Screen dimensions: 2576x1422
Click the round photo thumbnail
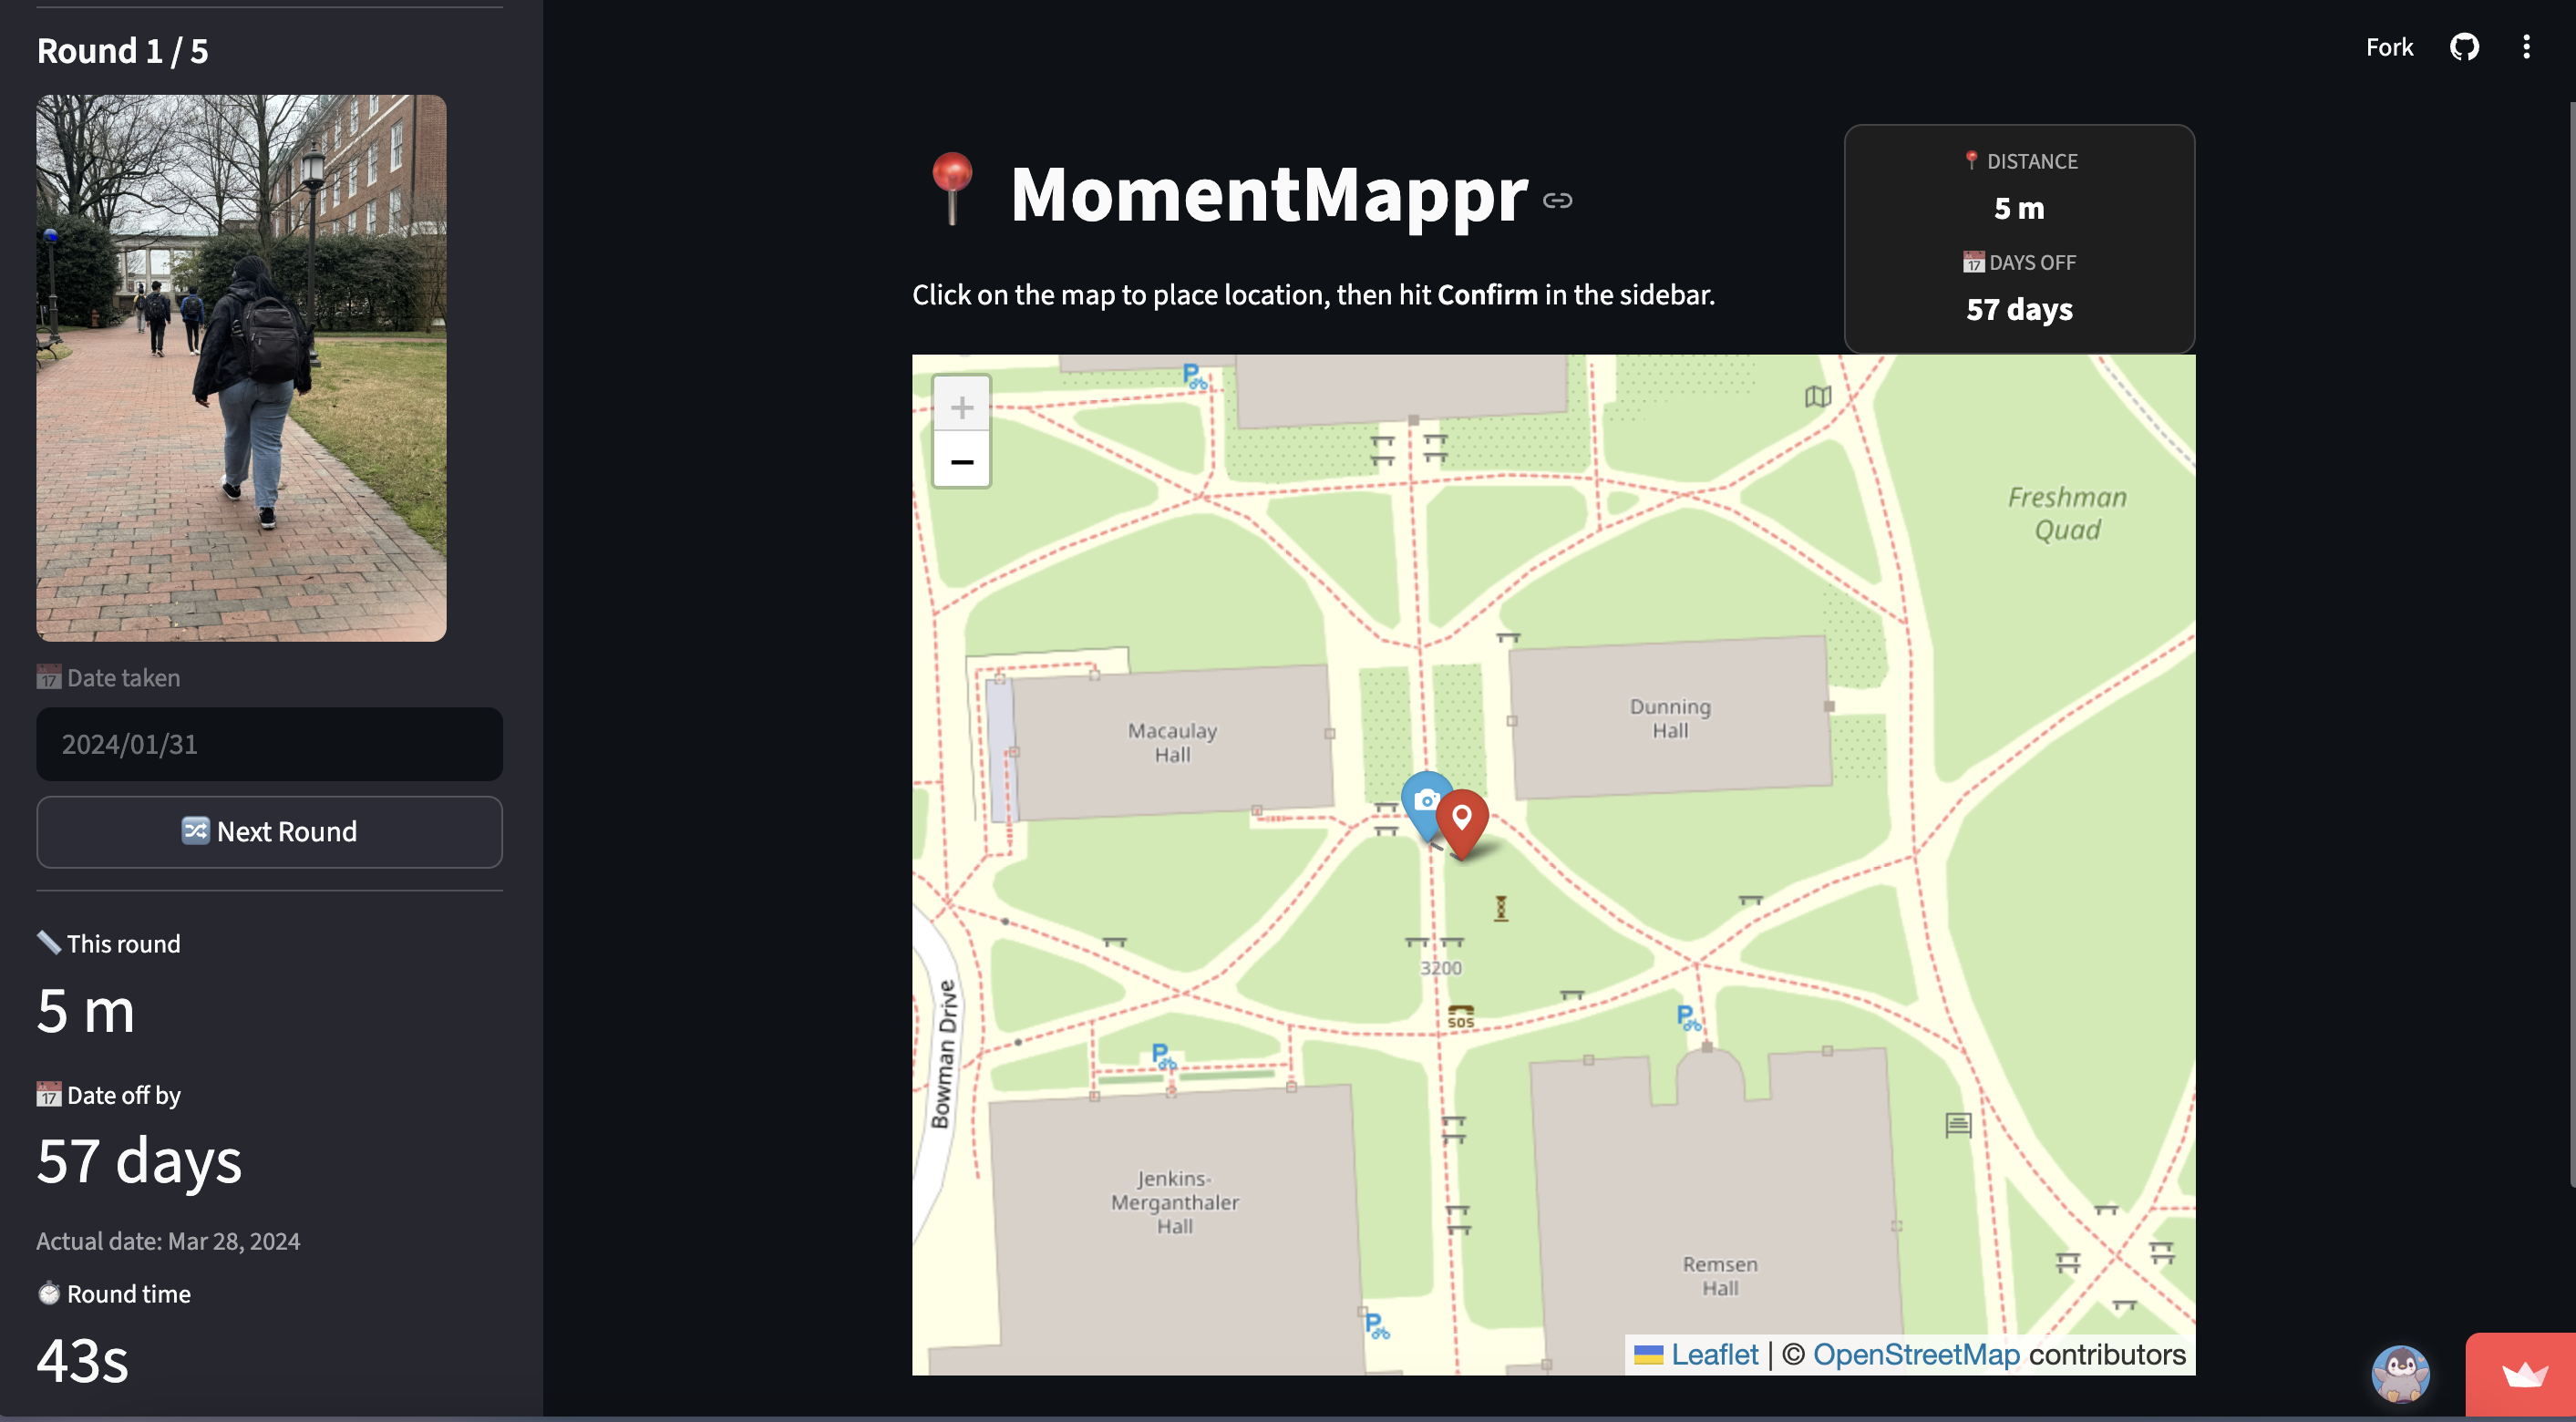click(x=241, y=368)
